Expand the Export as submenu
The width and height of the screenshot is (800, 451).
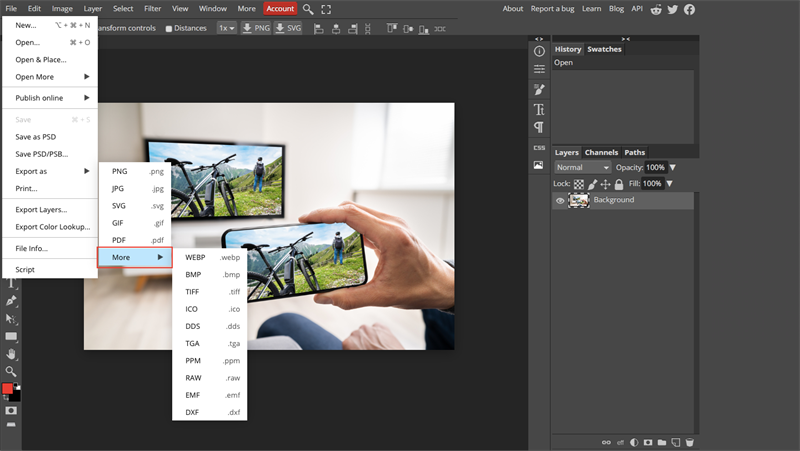pyautogui.click(x=49, y=171)
